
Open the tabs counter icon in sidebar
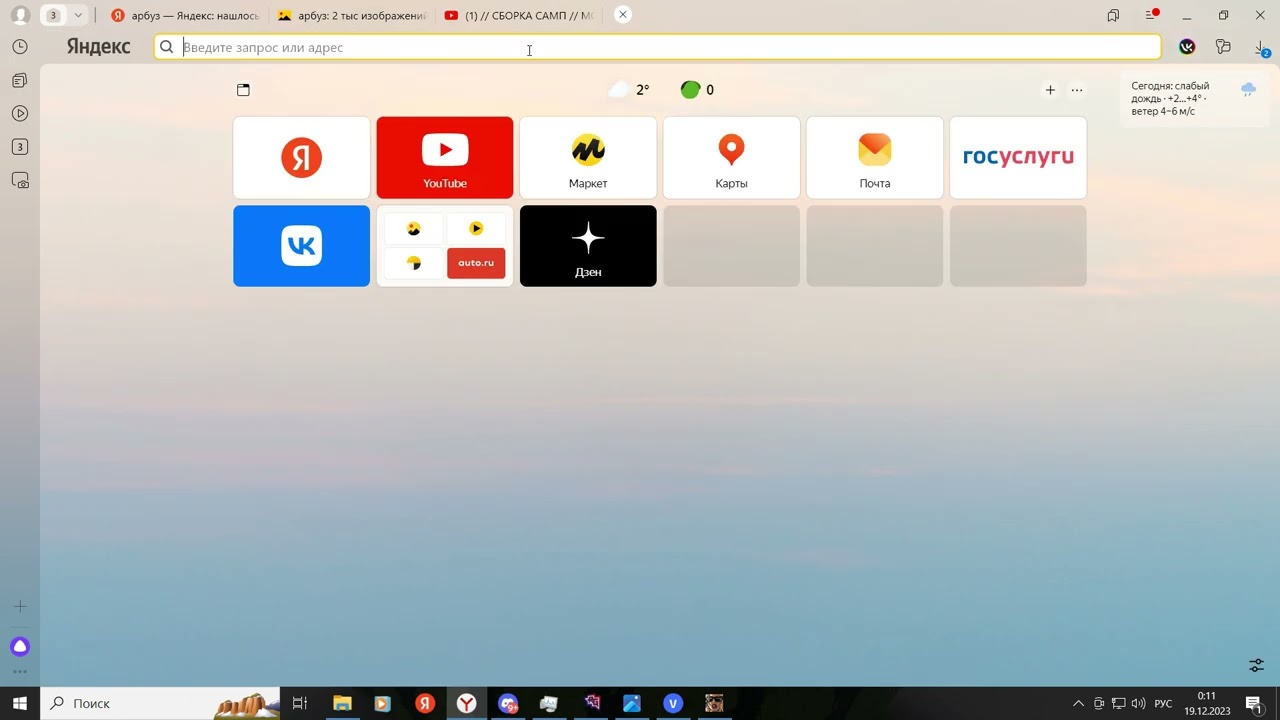point(20,147)
